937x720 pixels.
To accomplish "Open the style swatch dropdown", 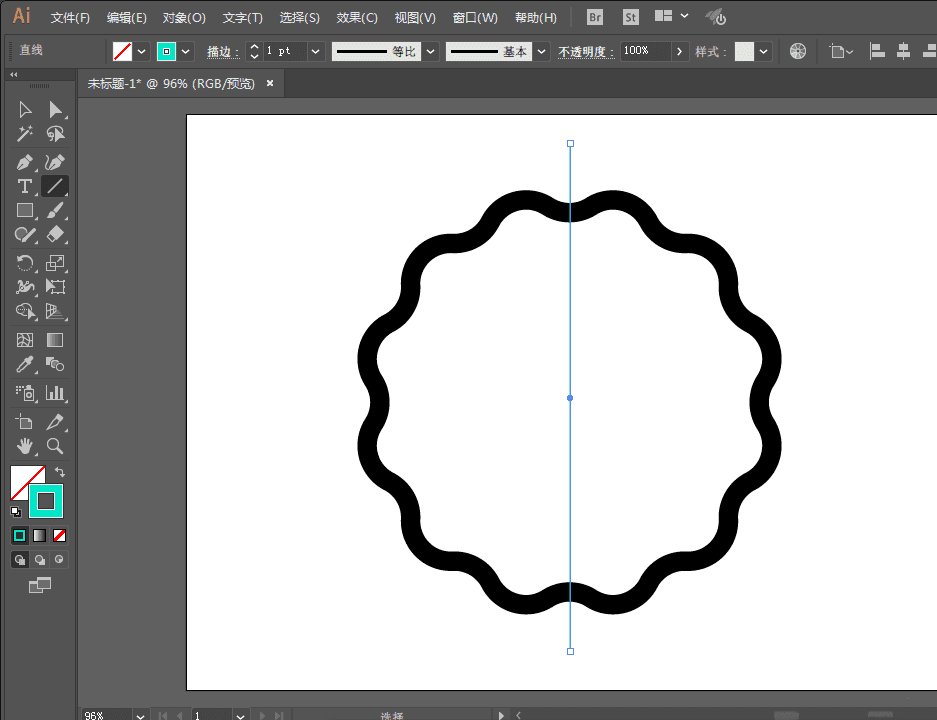I will [x=765, y=51].
